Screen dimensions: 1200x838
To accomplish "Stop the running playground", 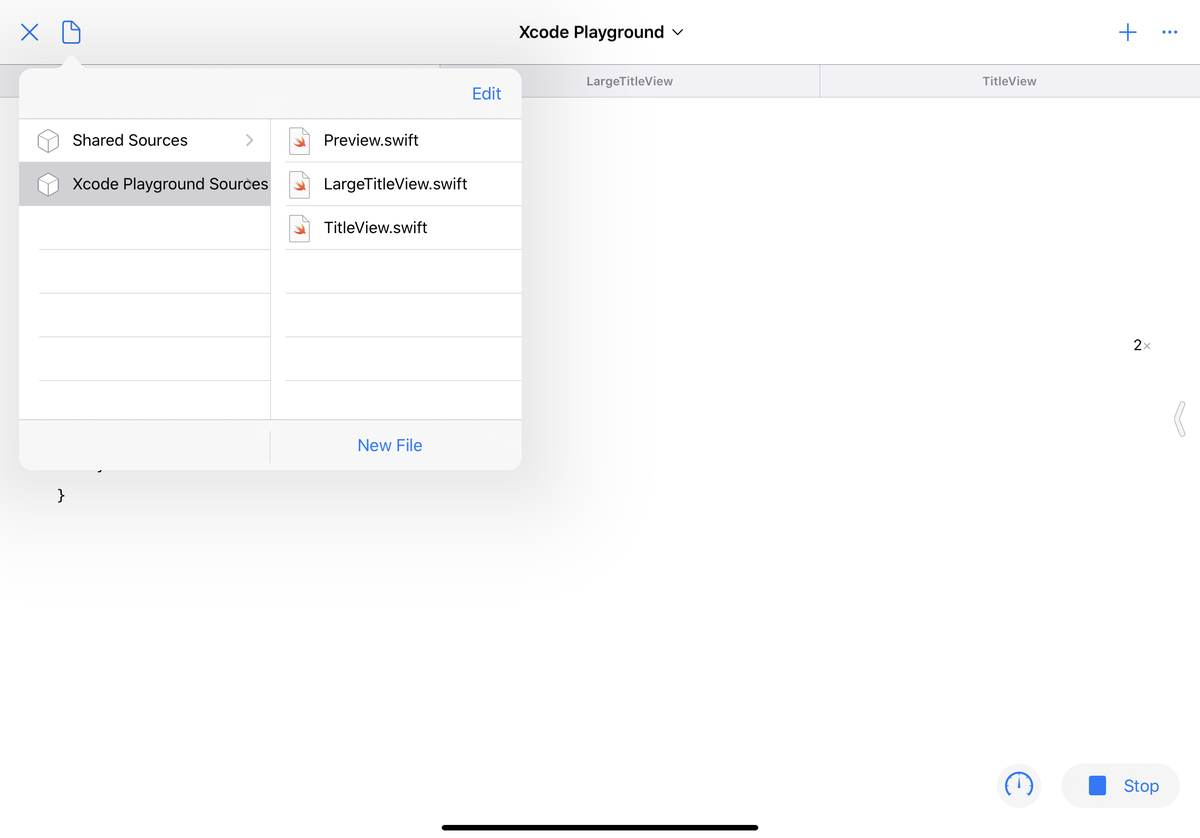I will tap(1121, 786).
